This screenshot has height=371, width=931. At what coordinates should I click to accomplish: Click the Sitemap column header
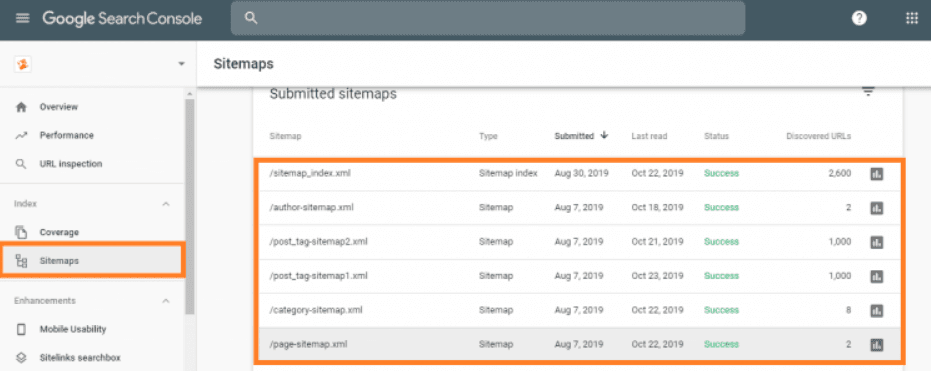pos(286,136)
